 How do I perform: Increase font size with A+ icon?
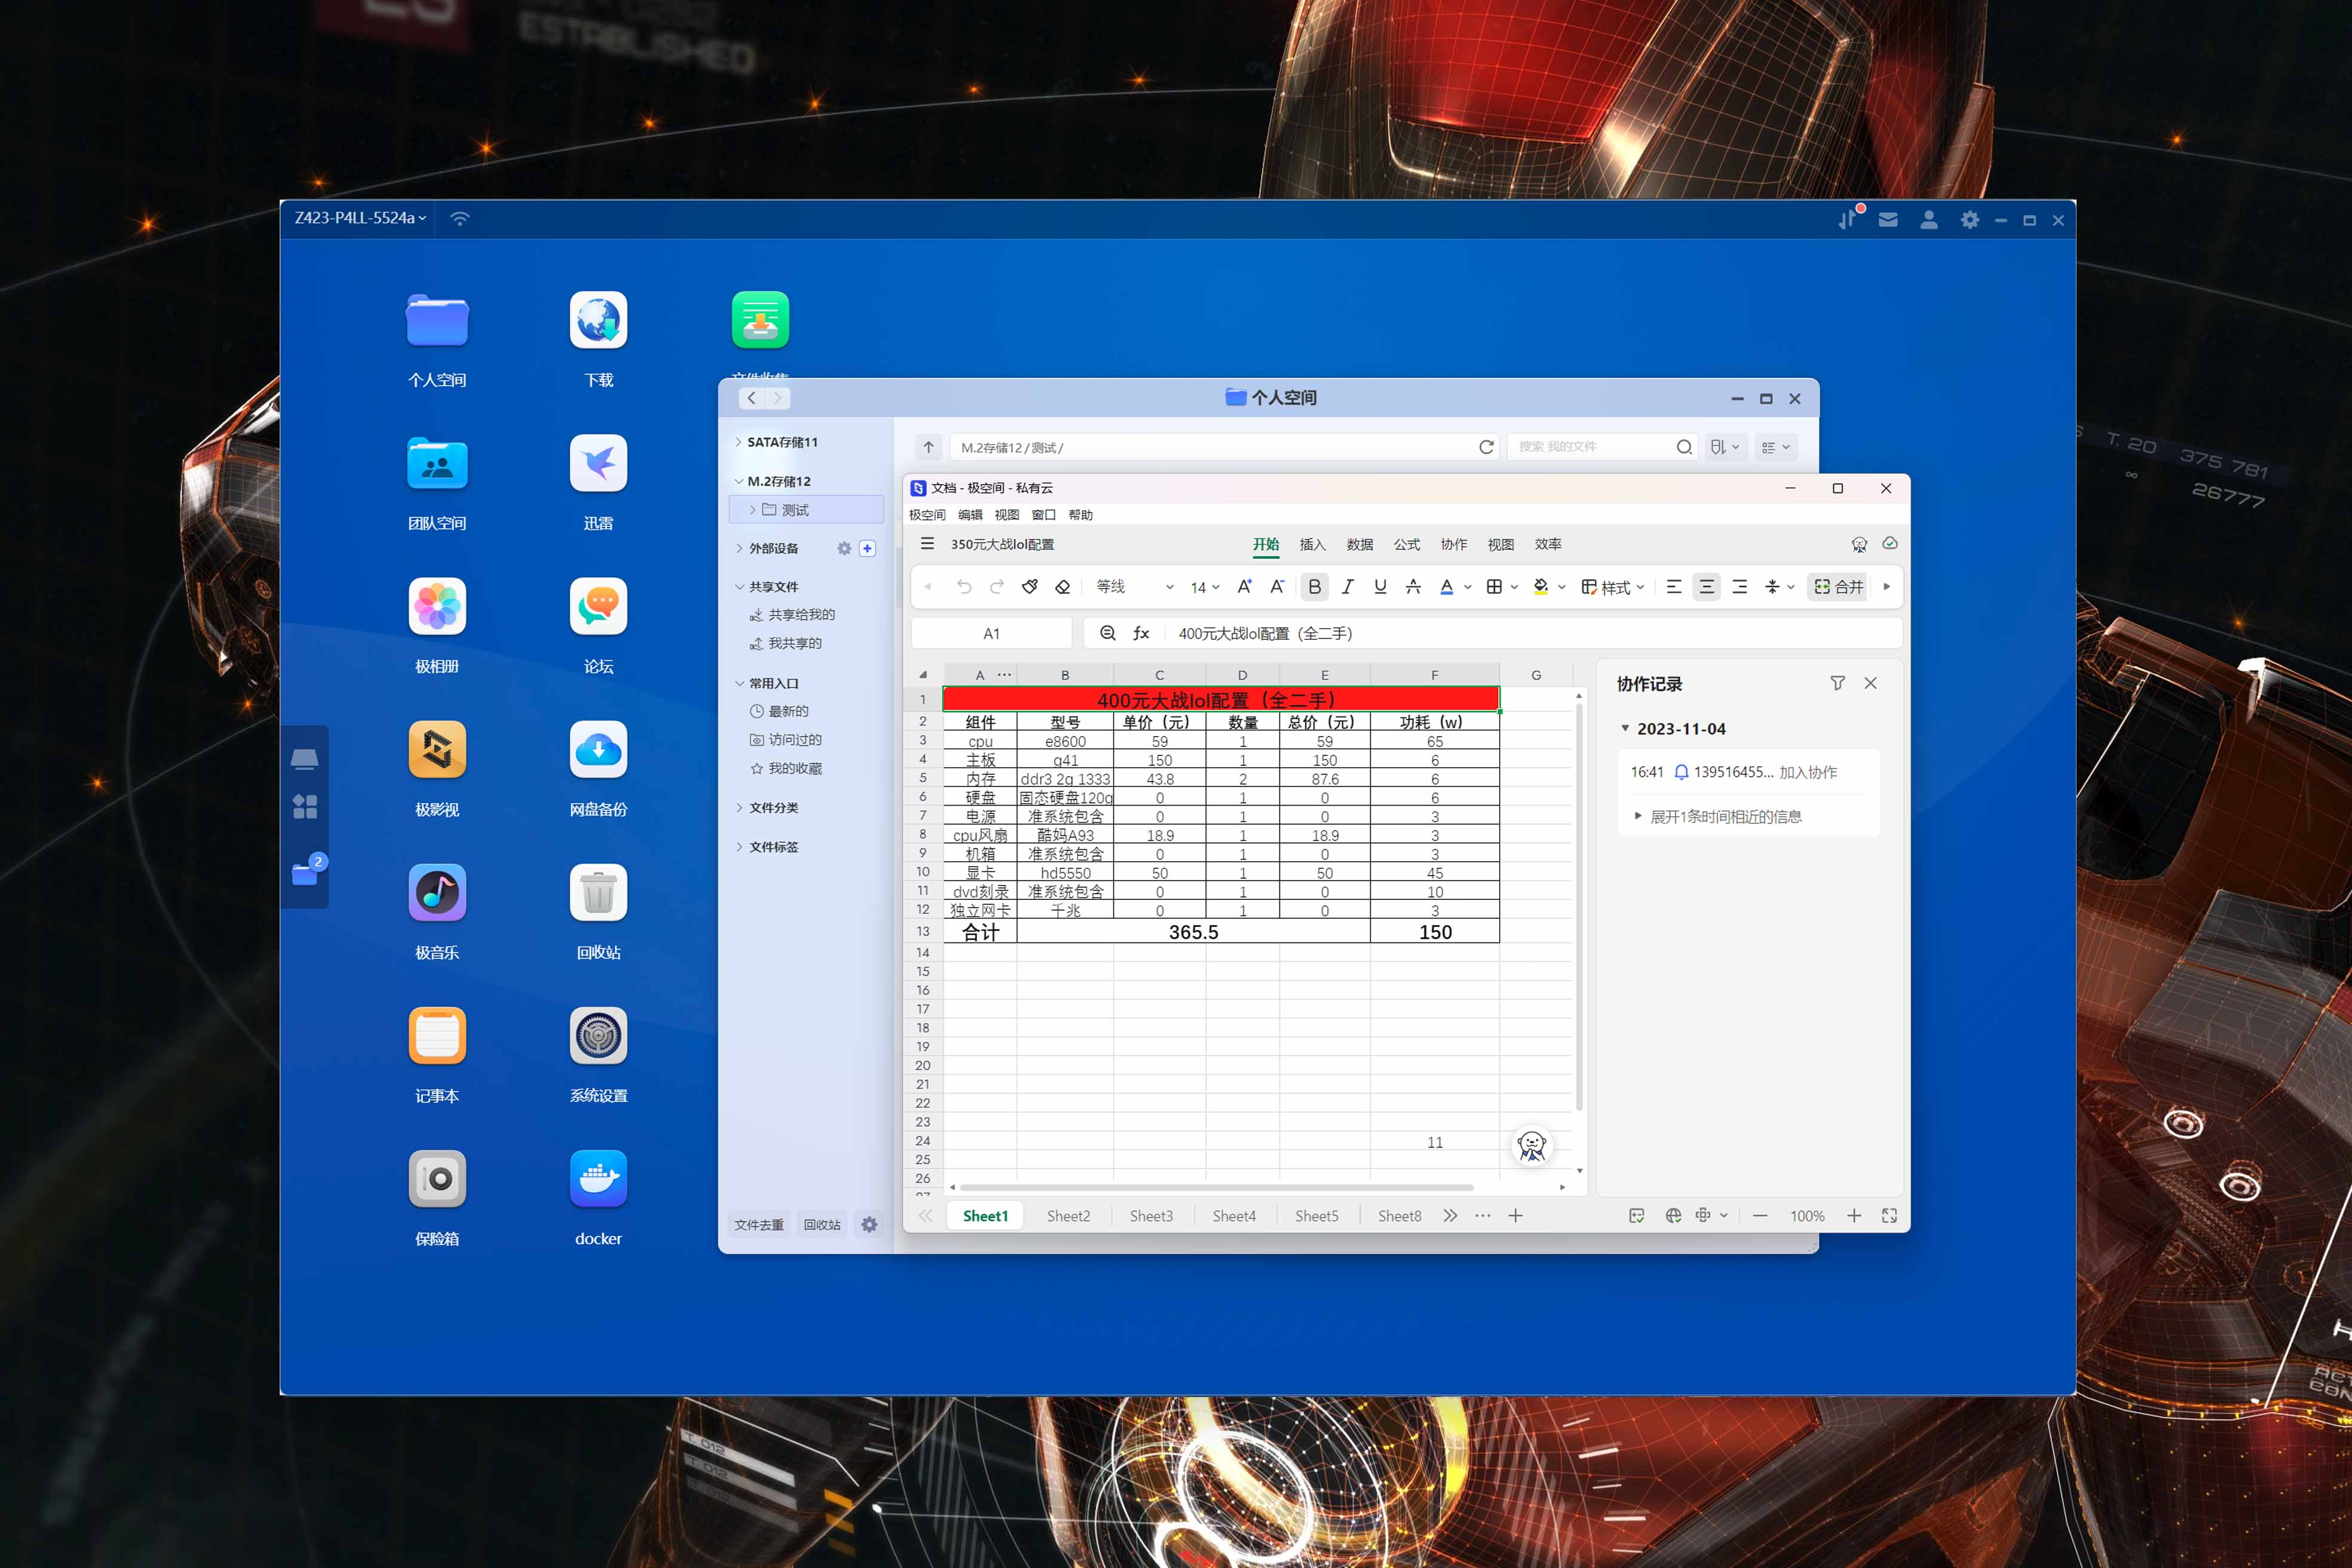click(x=1245, y=587)
